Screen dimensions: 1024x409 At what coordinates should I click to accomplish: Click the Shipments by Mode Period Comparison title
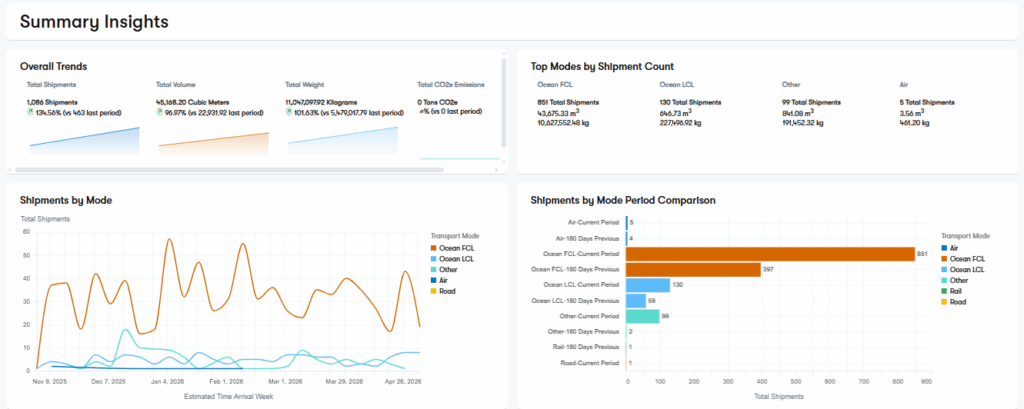click(x=623, y=200)
